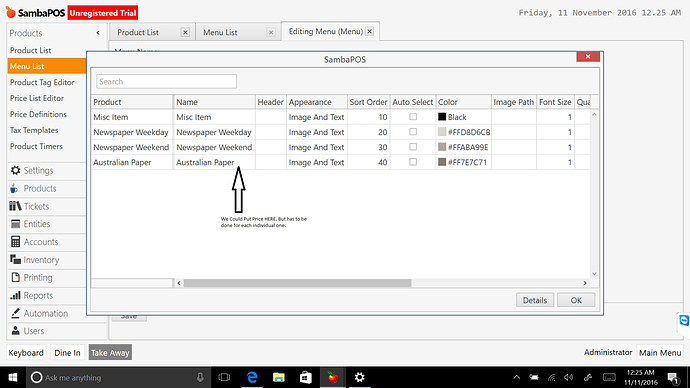
Task: Select Menu List in the sidebar
Action: tap(47, 66)
